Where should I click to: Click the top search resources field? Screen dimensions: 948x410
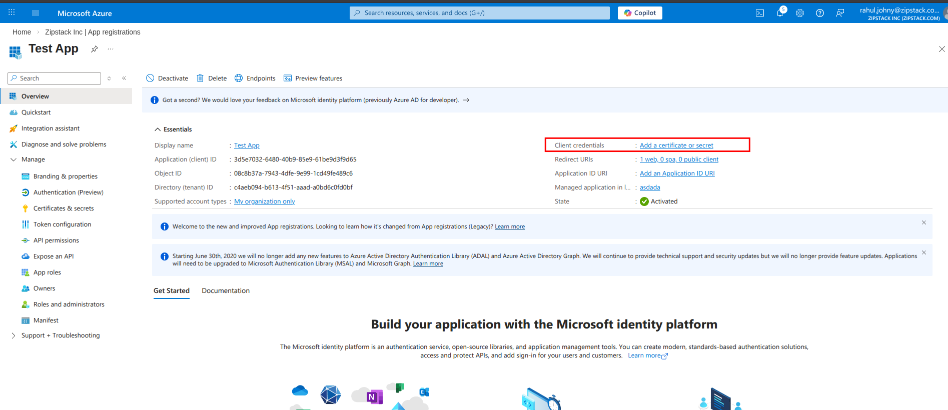(x=480, y=13)
